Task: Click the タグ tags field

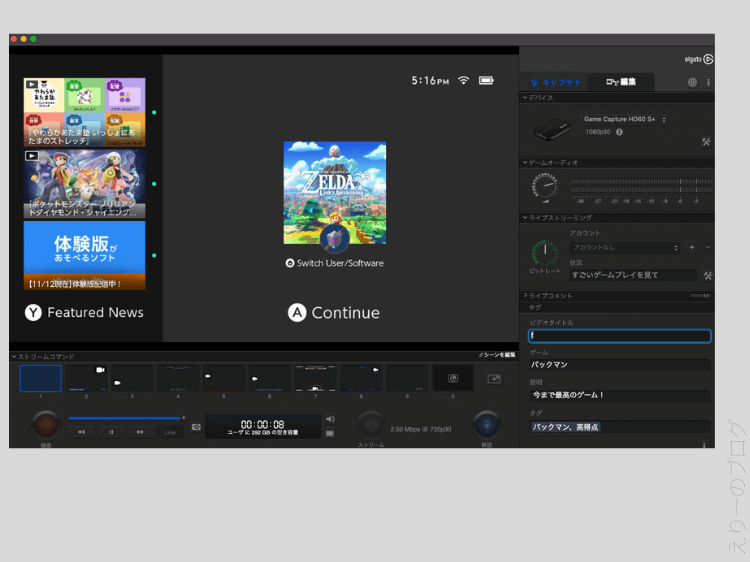Action: 620,427
